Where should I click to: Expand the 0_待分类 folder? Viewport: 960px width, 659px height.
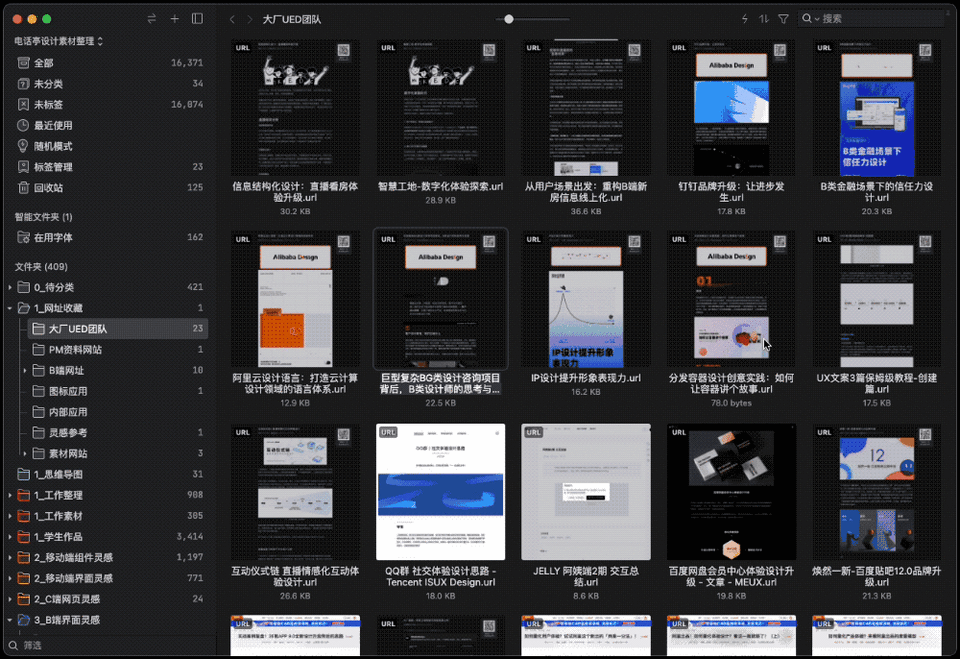(x=10, y=287)
